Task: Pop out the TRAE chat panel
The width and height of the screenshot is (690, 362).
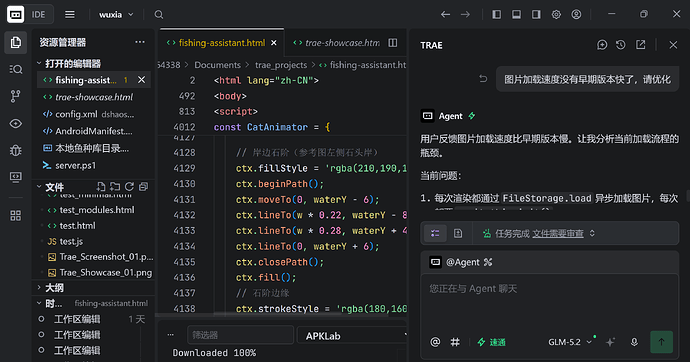Action: 640,45
